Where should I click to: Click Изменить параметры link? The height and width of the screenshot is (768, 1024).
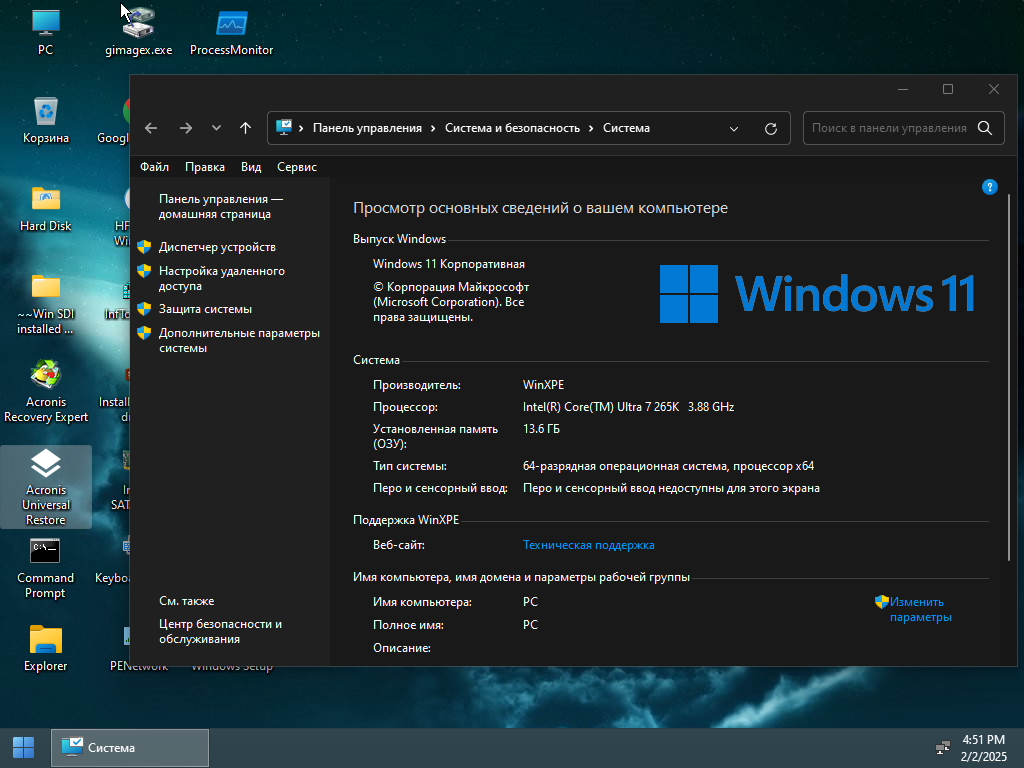pos(920,609)
